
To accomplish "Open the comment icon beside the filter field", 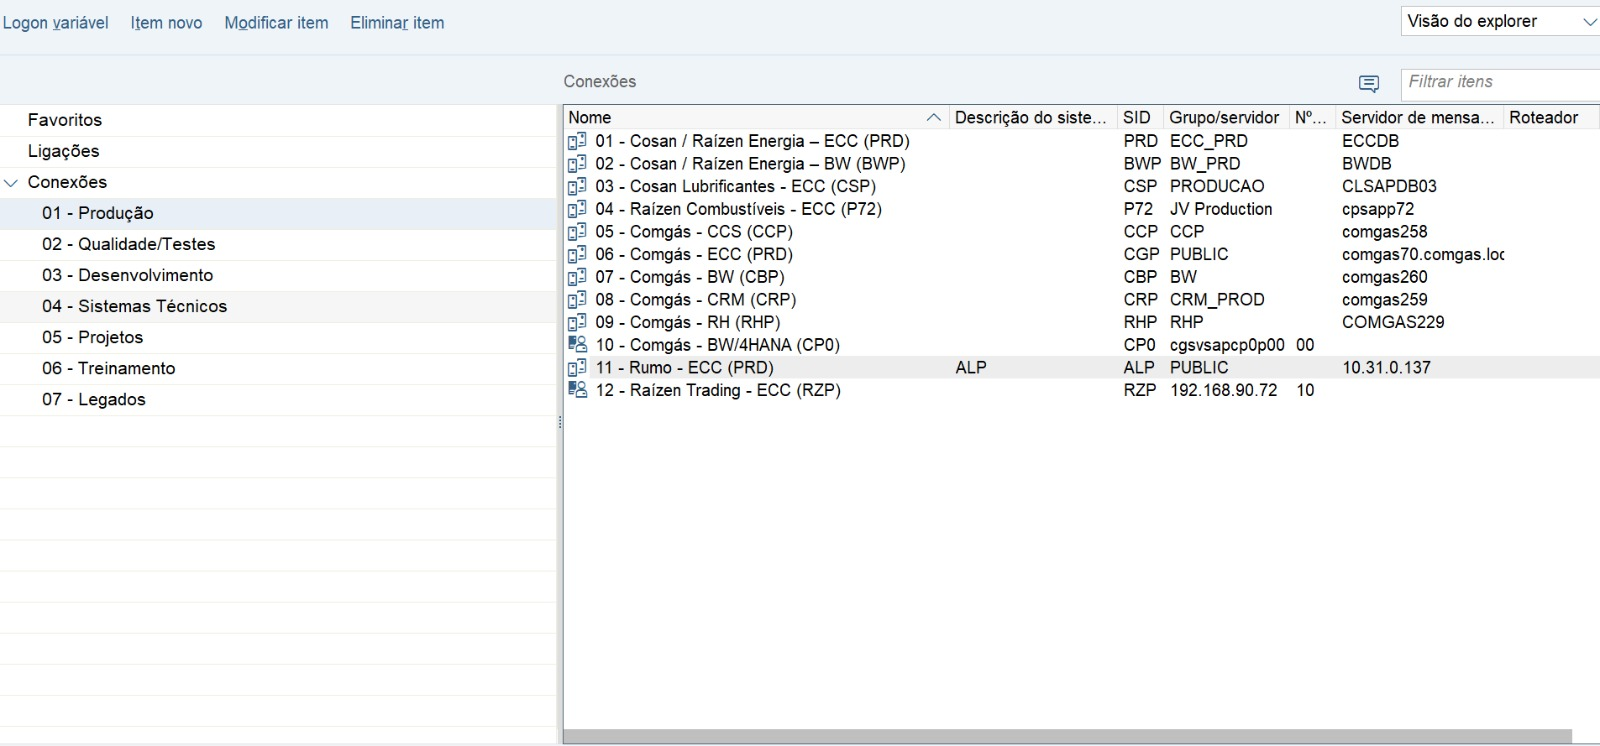I will 1369,83.
